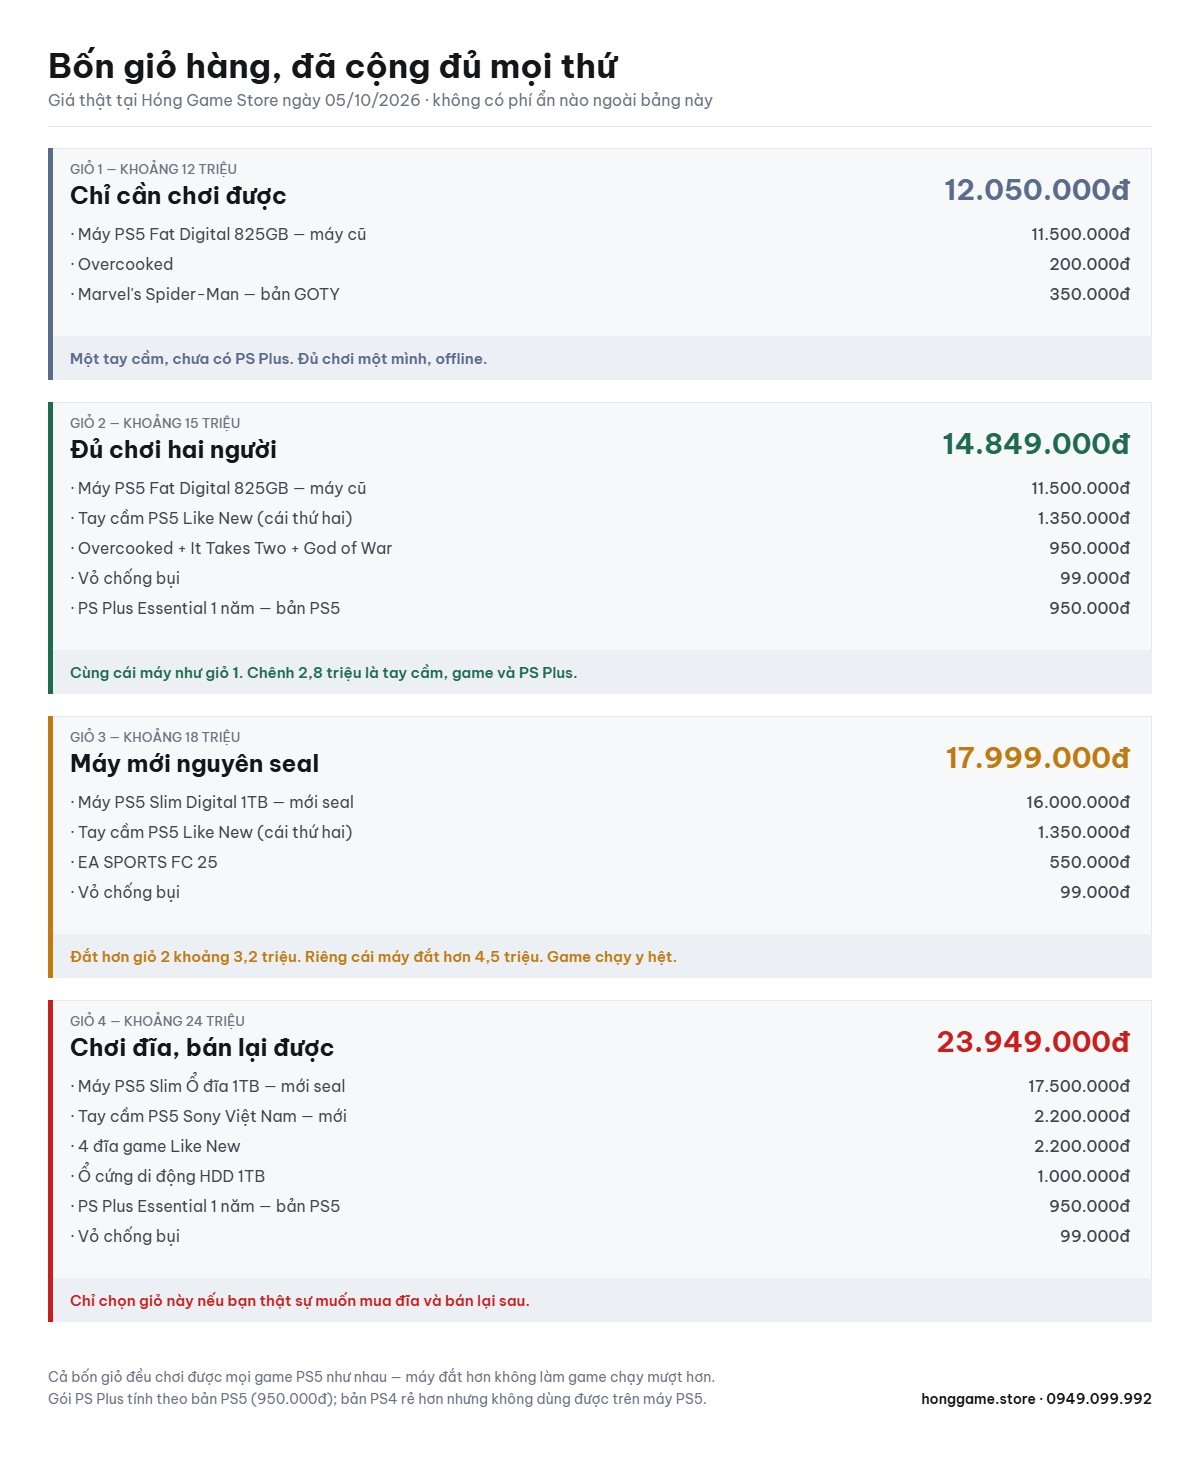Click the 17.999.000đ orange total

1038,758
